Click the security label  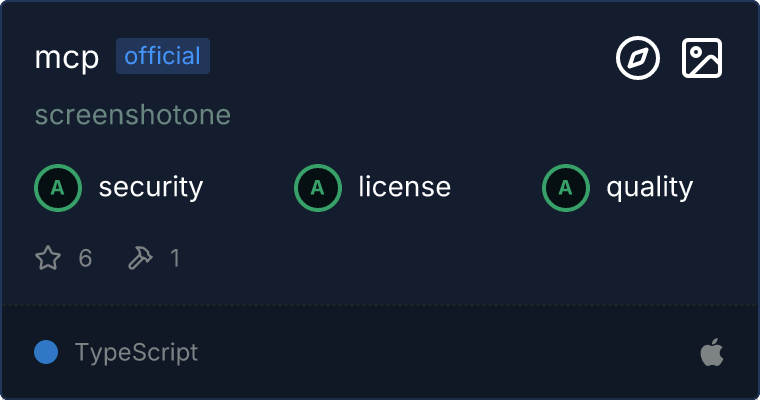[x=151, y=187]
